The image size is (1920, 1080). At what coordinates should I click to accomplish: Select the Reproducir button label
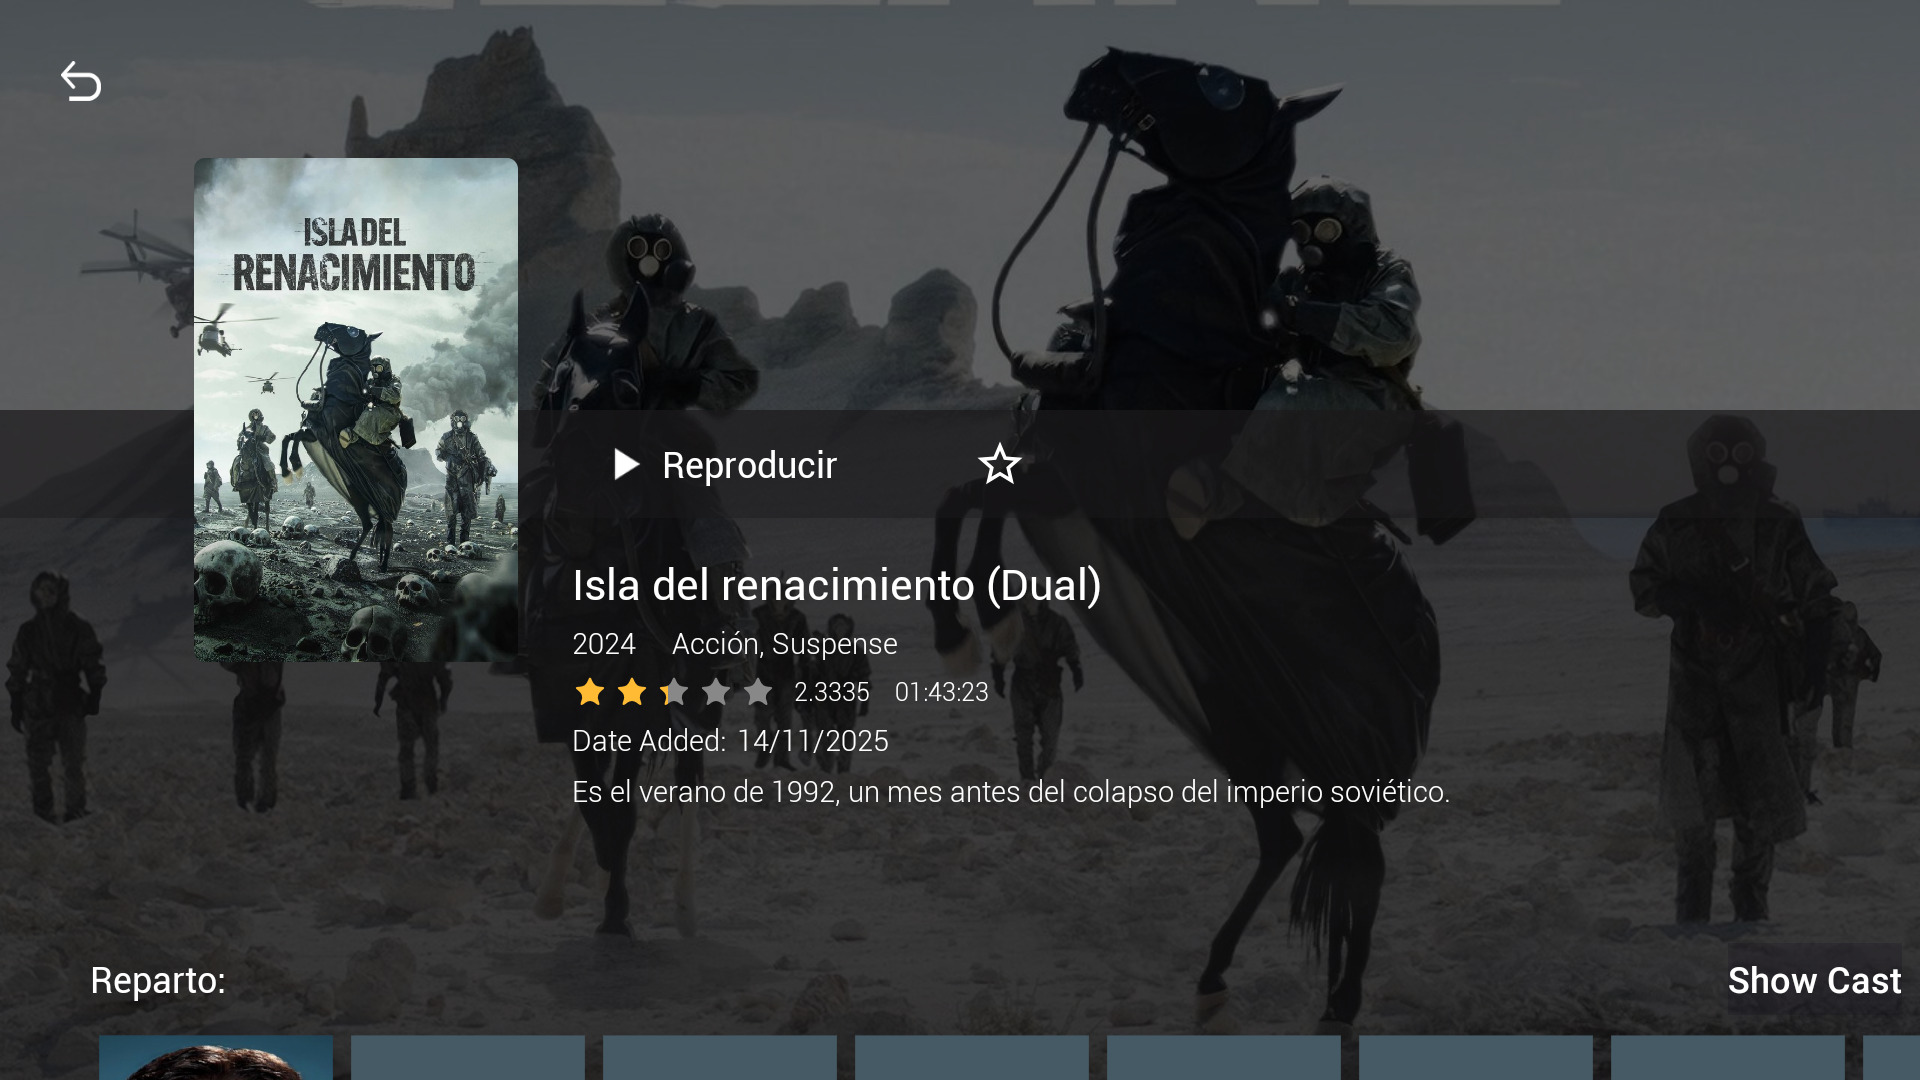(x=749, y=465)
